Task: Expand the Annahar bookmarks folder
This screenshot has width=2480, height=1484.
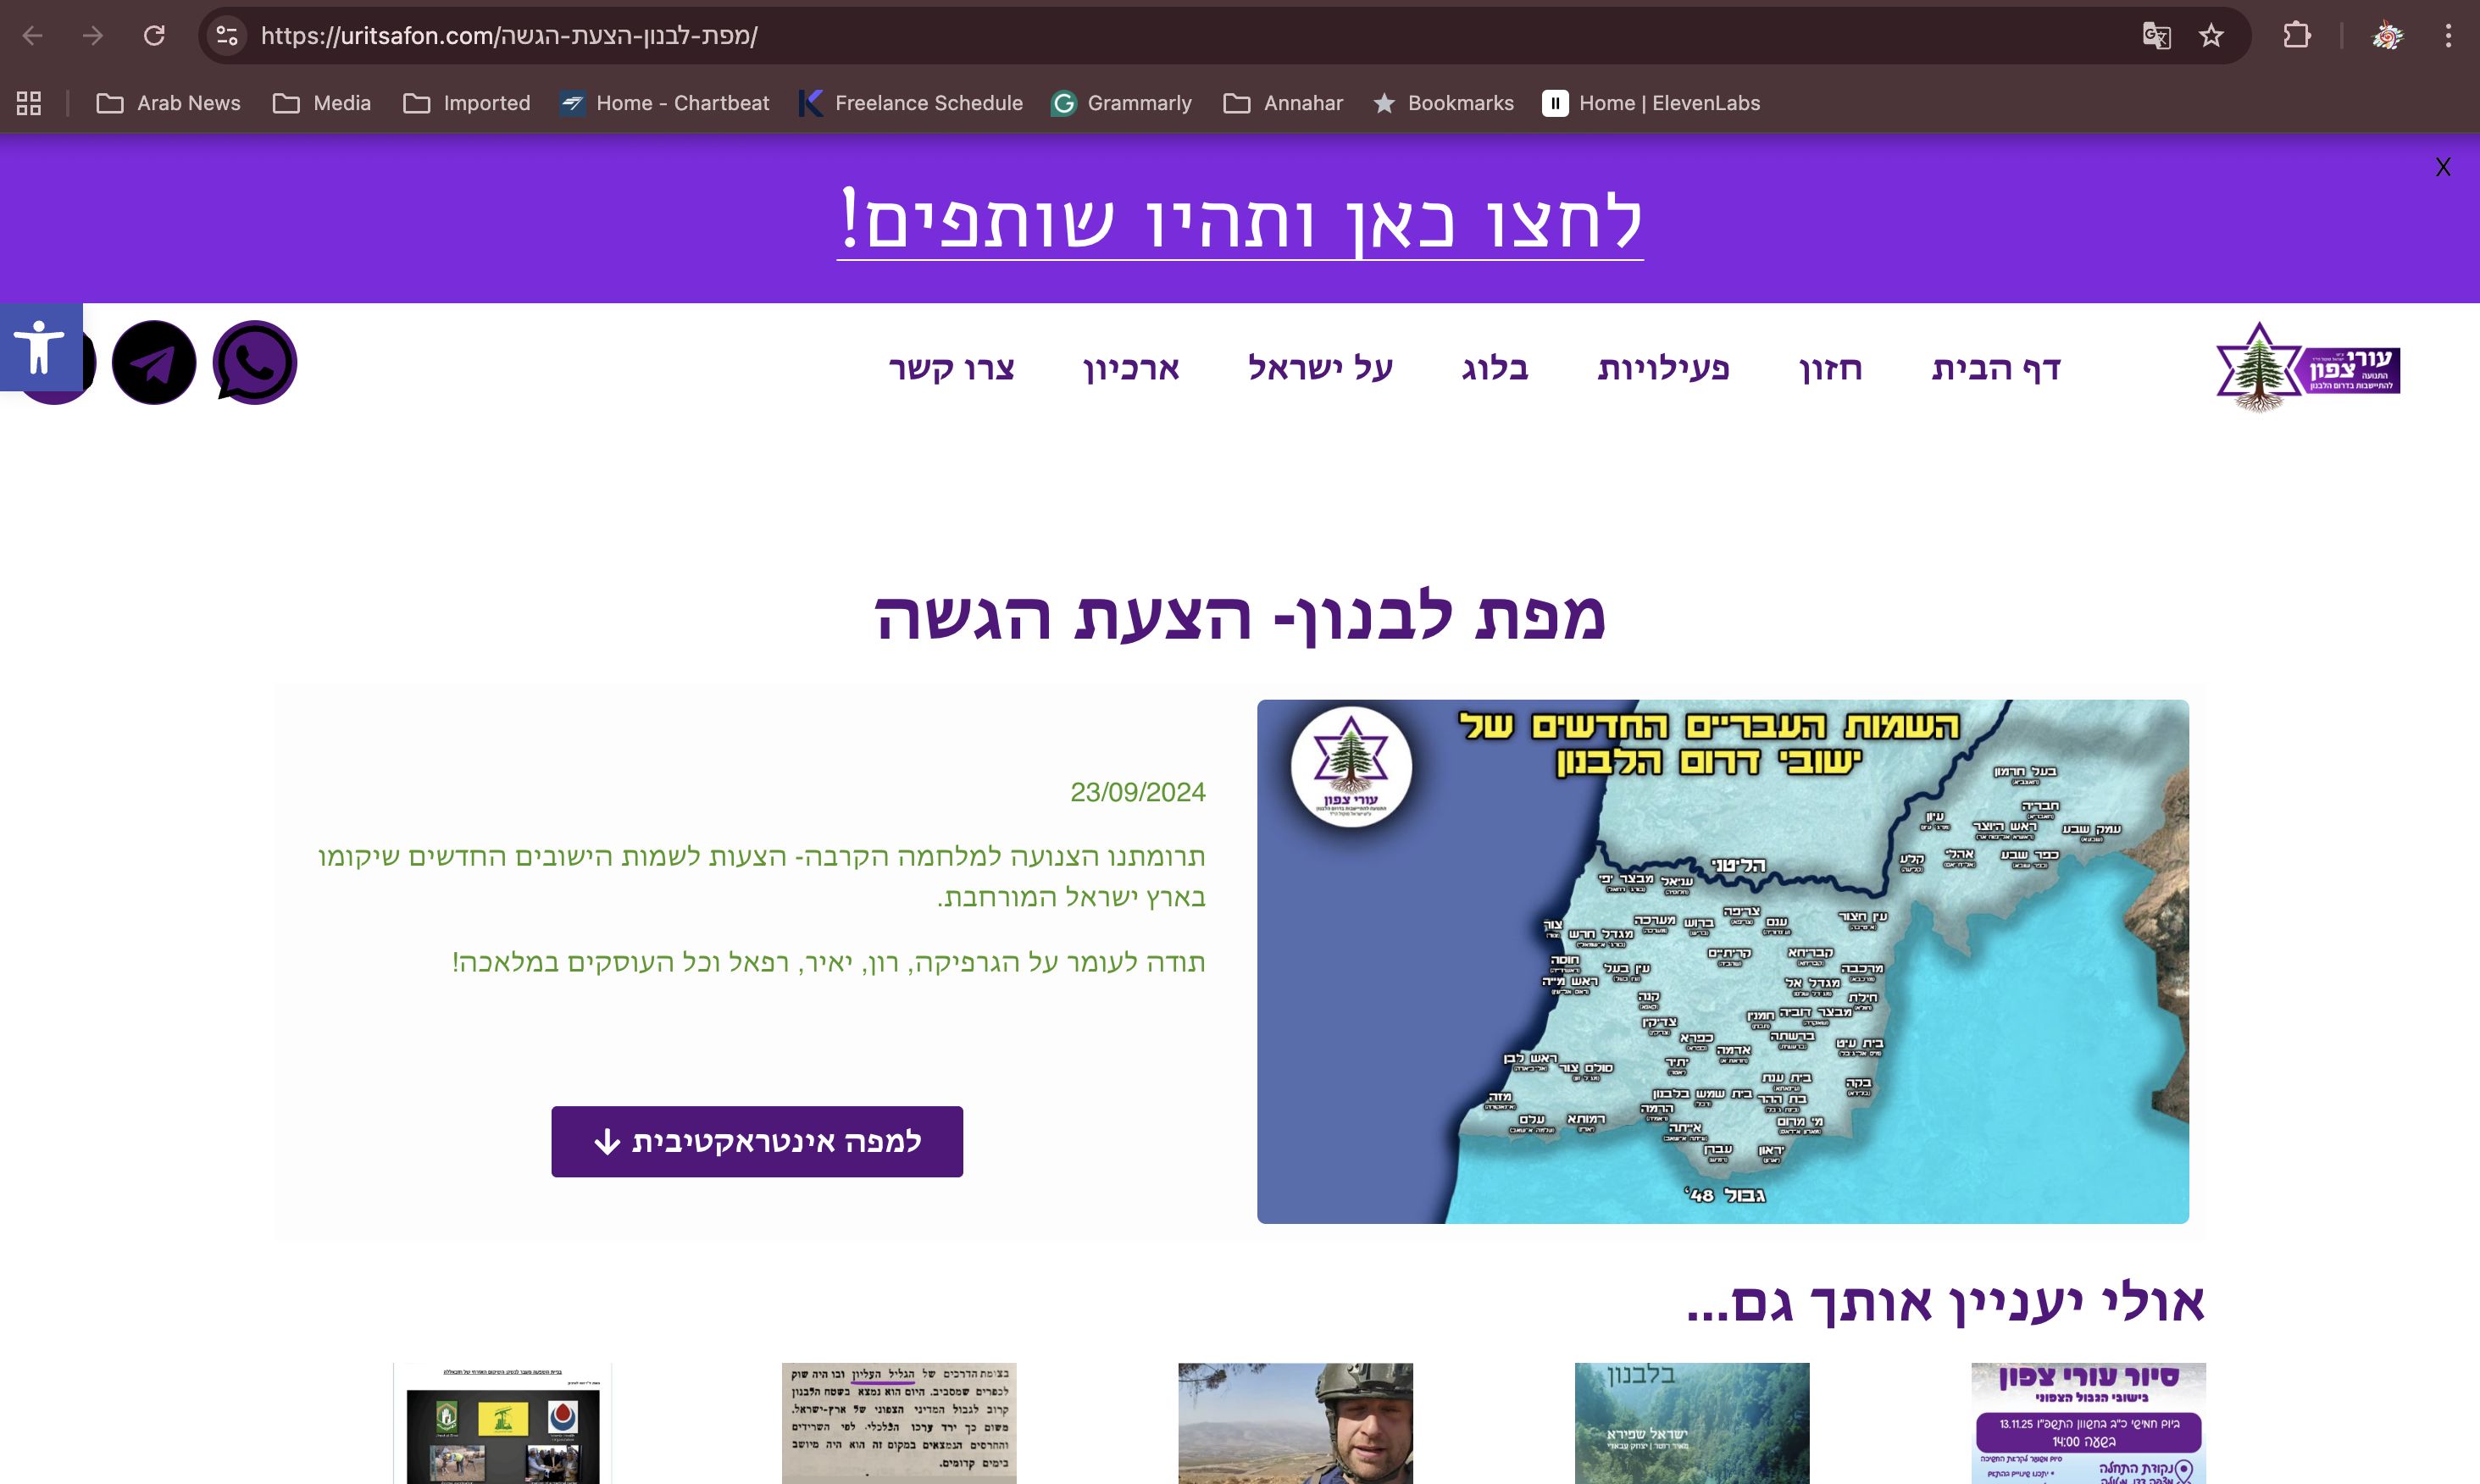Action: 1283,103
